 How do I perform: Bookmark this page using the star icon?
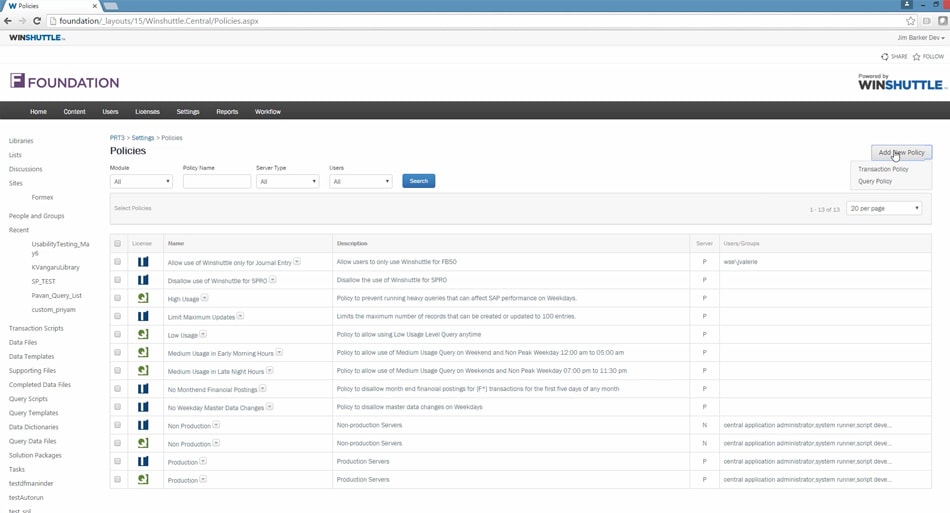(x=910, y=21)
